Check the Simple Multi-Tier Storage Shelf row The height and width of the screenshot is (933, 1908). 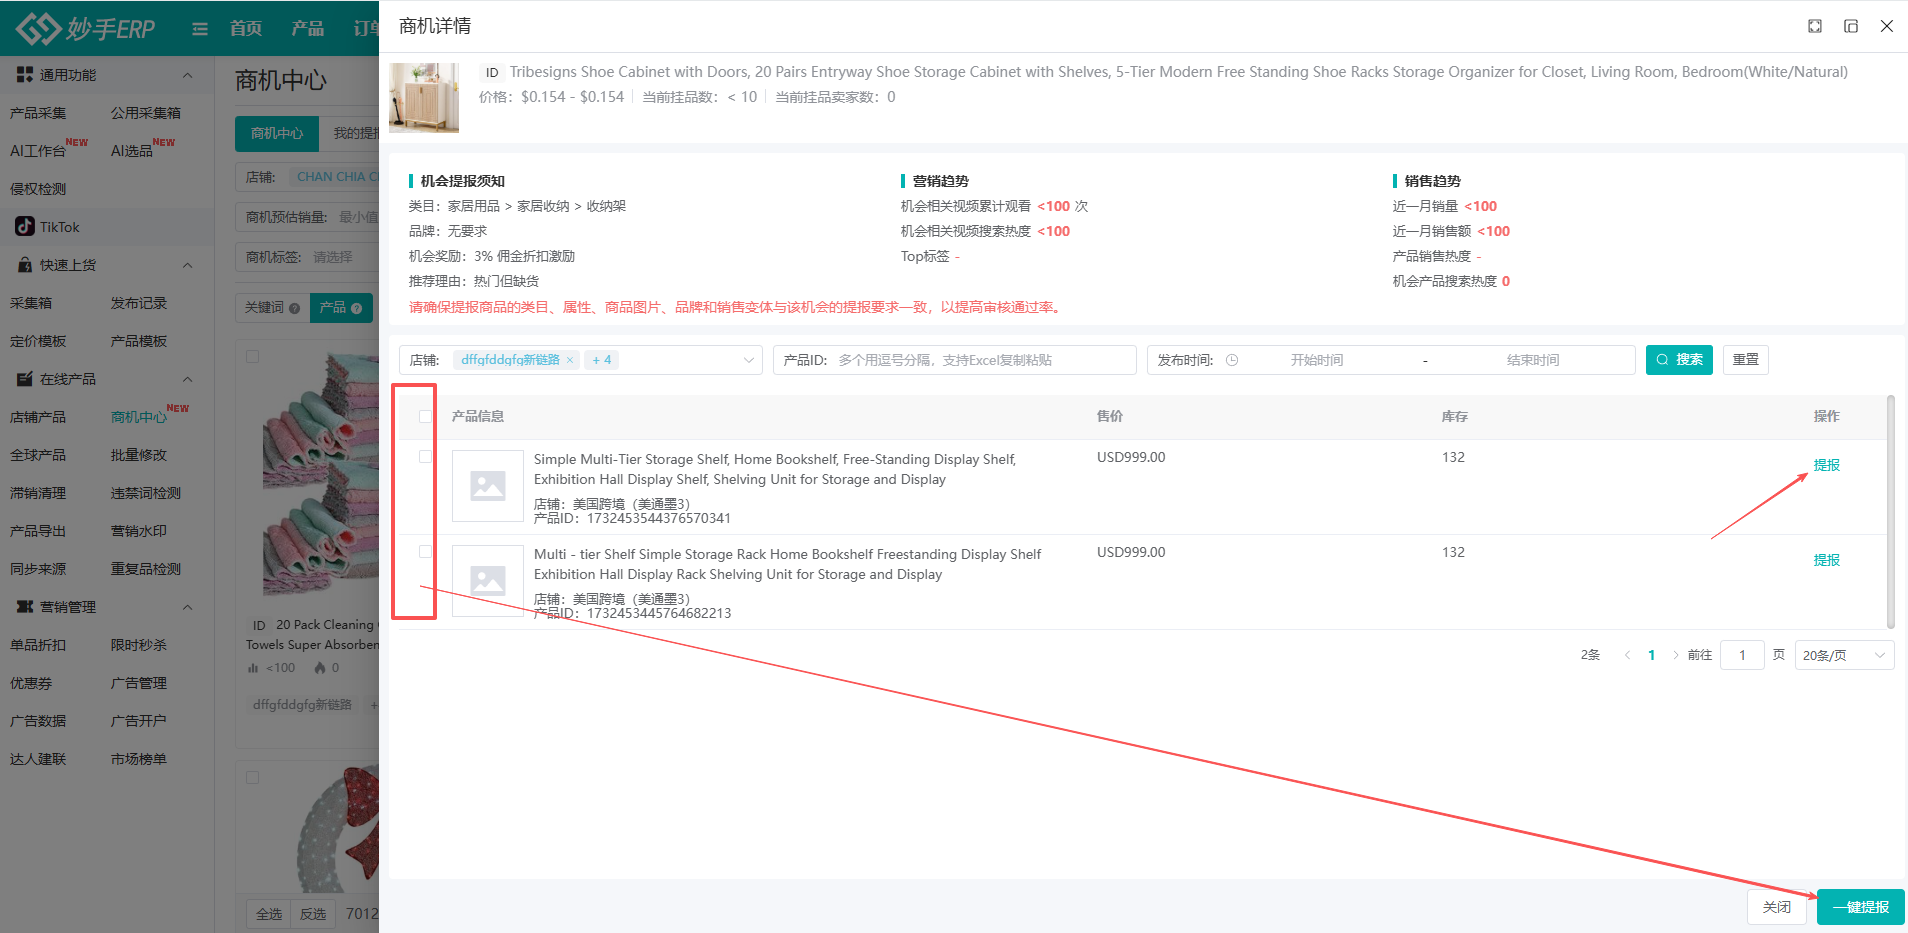pos(425,457)
